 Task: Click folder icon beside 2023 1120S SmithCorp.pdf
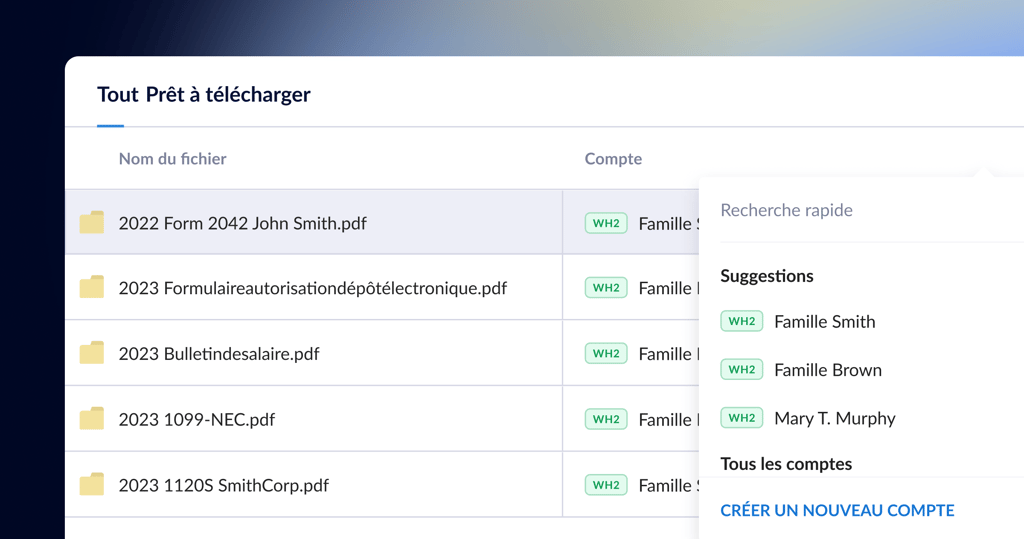click(x=92, y=485)
